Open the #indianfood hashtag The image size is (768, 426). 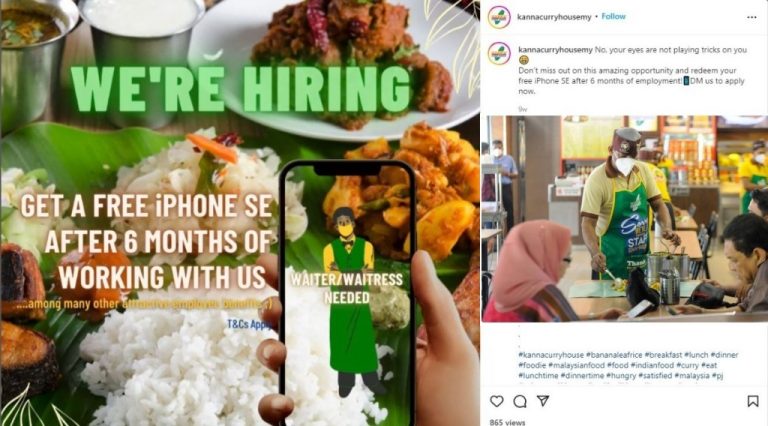click(x=652, y=365)
